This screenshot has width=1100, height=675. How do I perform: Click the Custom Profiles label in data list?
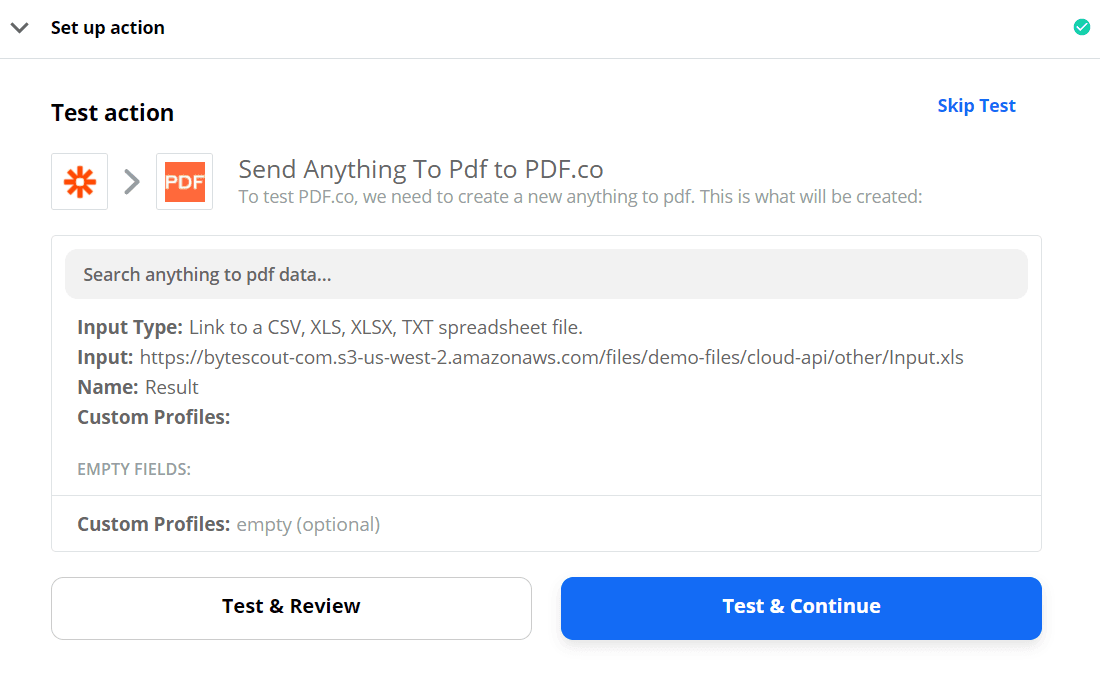click(154, 417)
